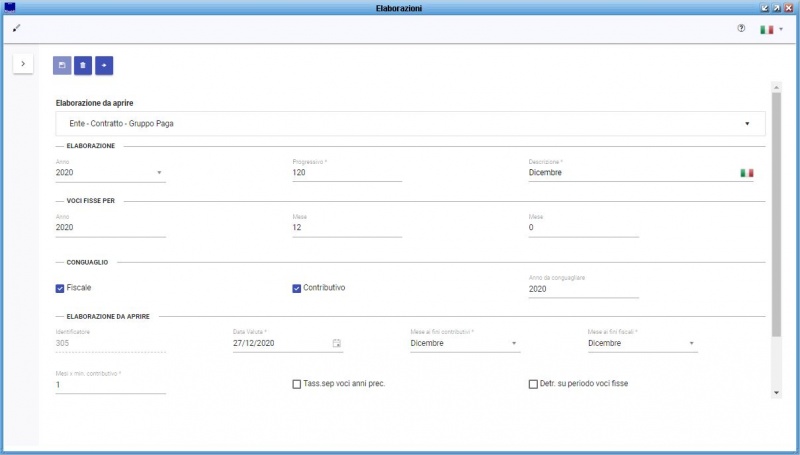Uncheck the Fiscale checkbox
The width and height of the screenshot is (800, 455).
(x=61, y=288)
